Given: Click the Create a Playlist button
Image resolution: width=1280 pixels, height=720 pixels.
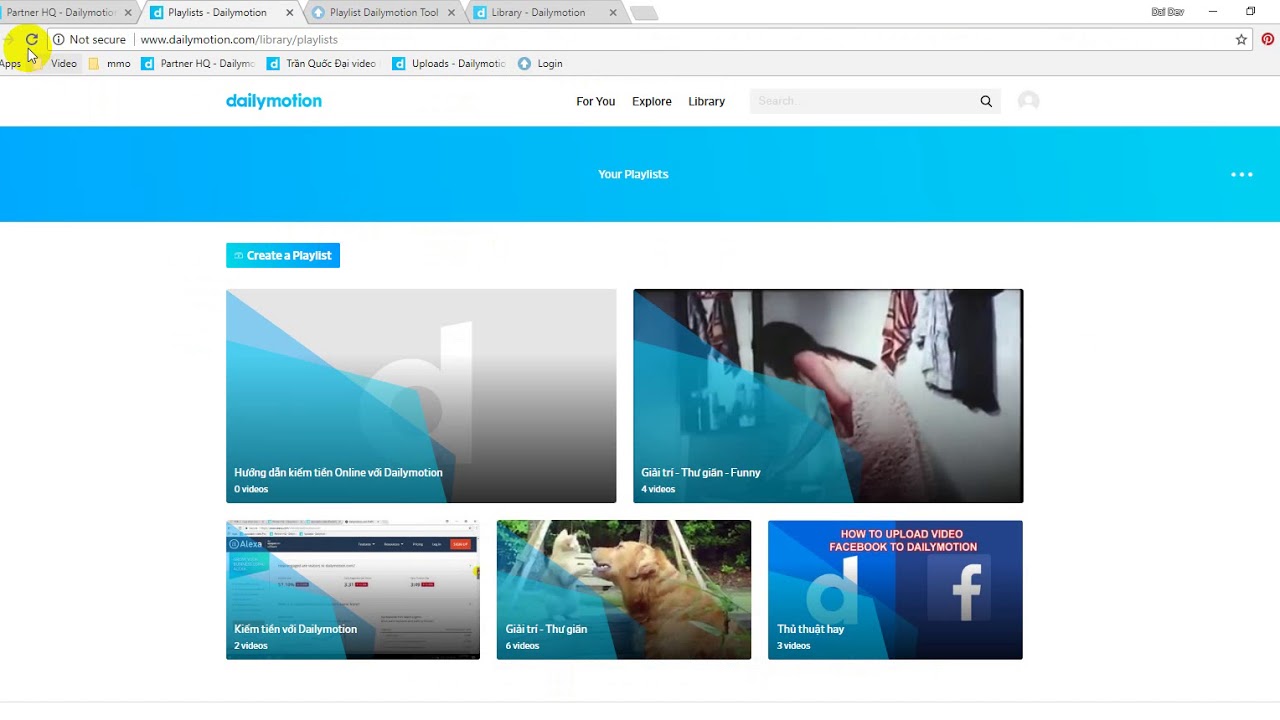Looking at the screenshot, I should [283, 255].
